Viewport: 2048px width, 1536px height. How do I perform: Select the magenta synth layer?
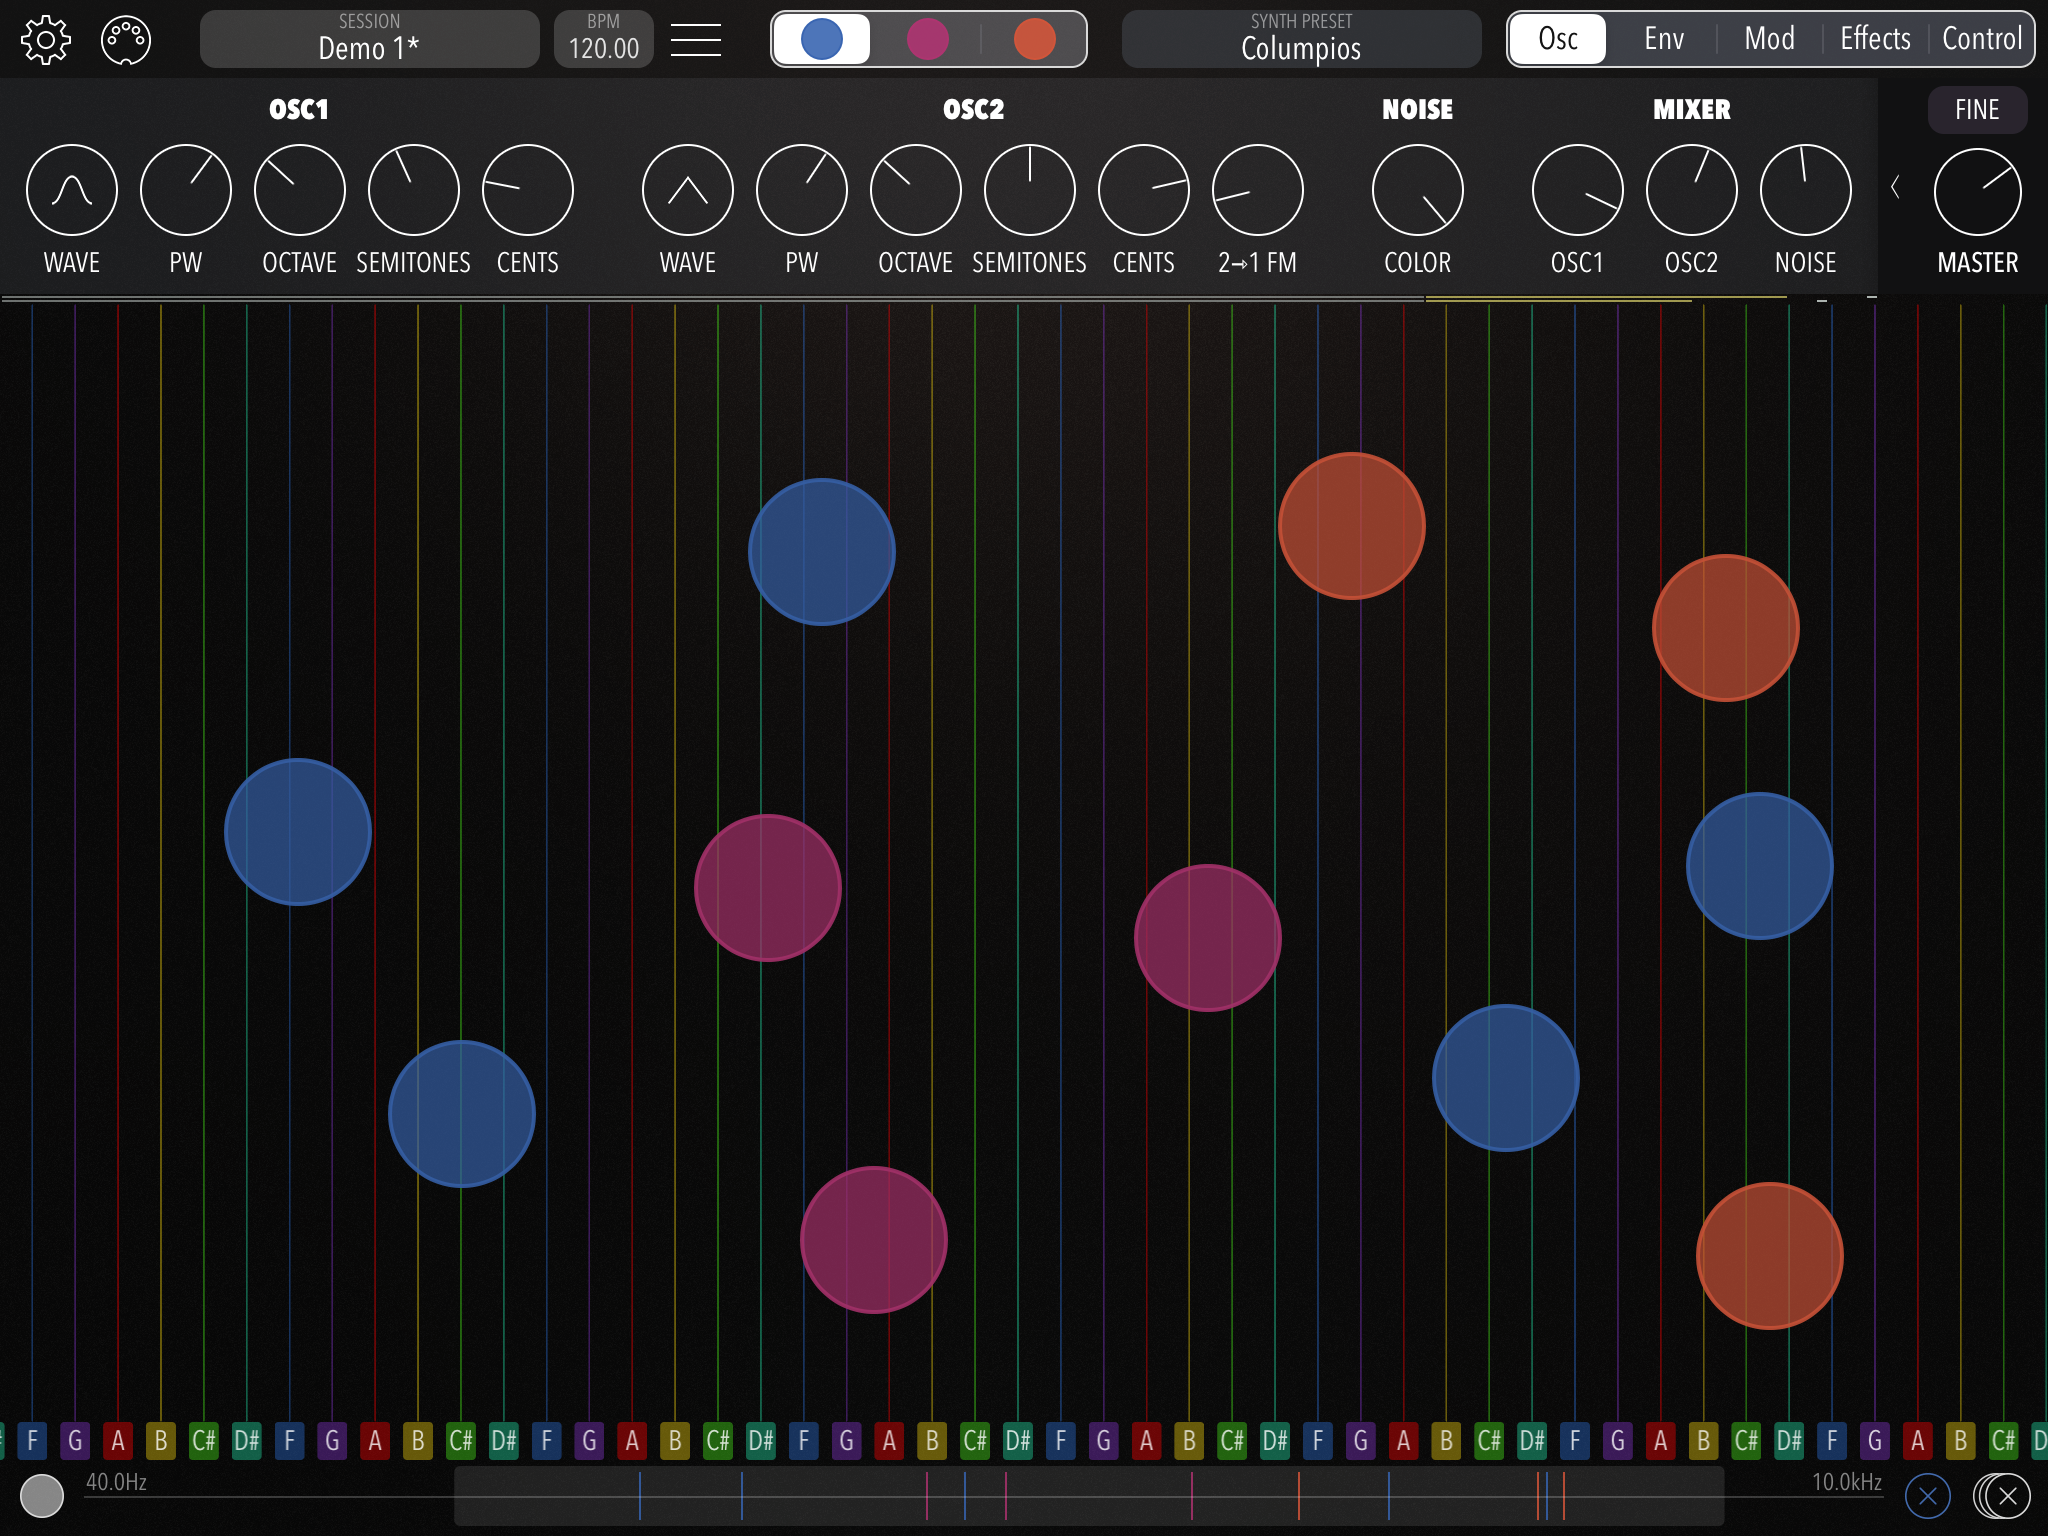[928, 40]
